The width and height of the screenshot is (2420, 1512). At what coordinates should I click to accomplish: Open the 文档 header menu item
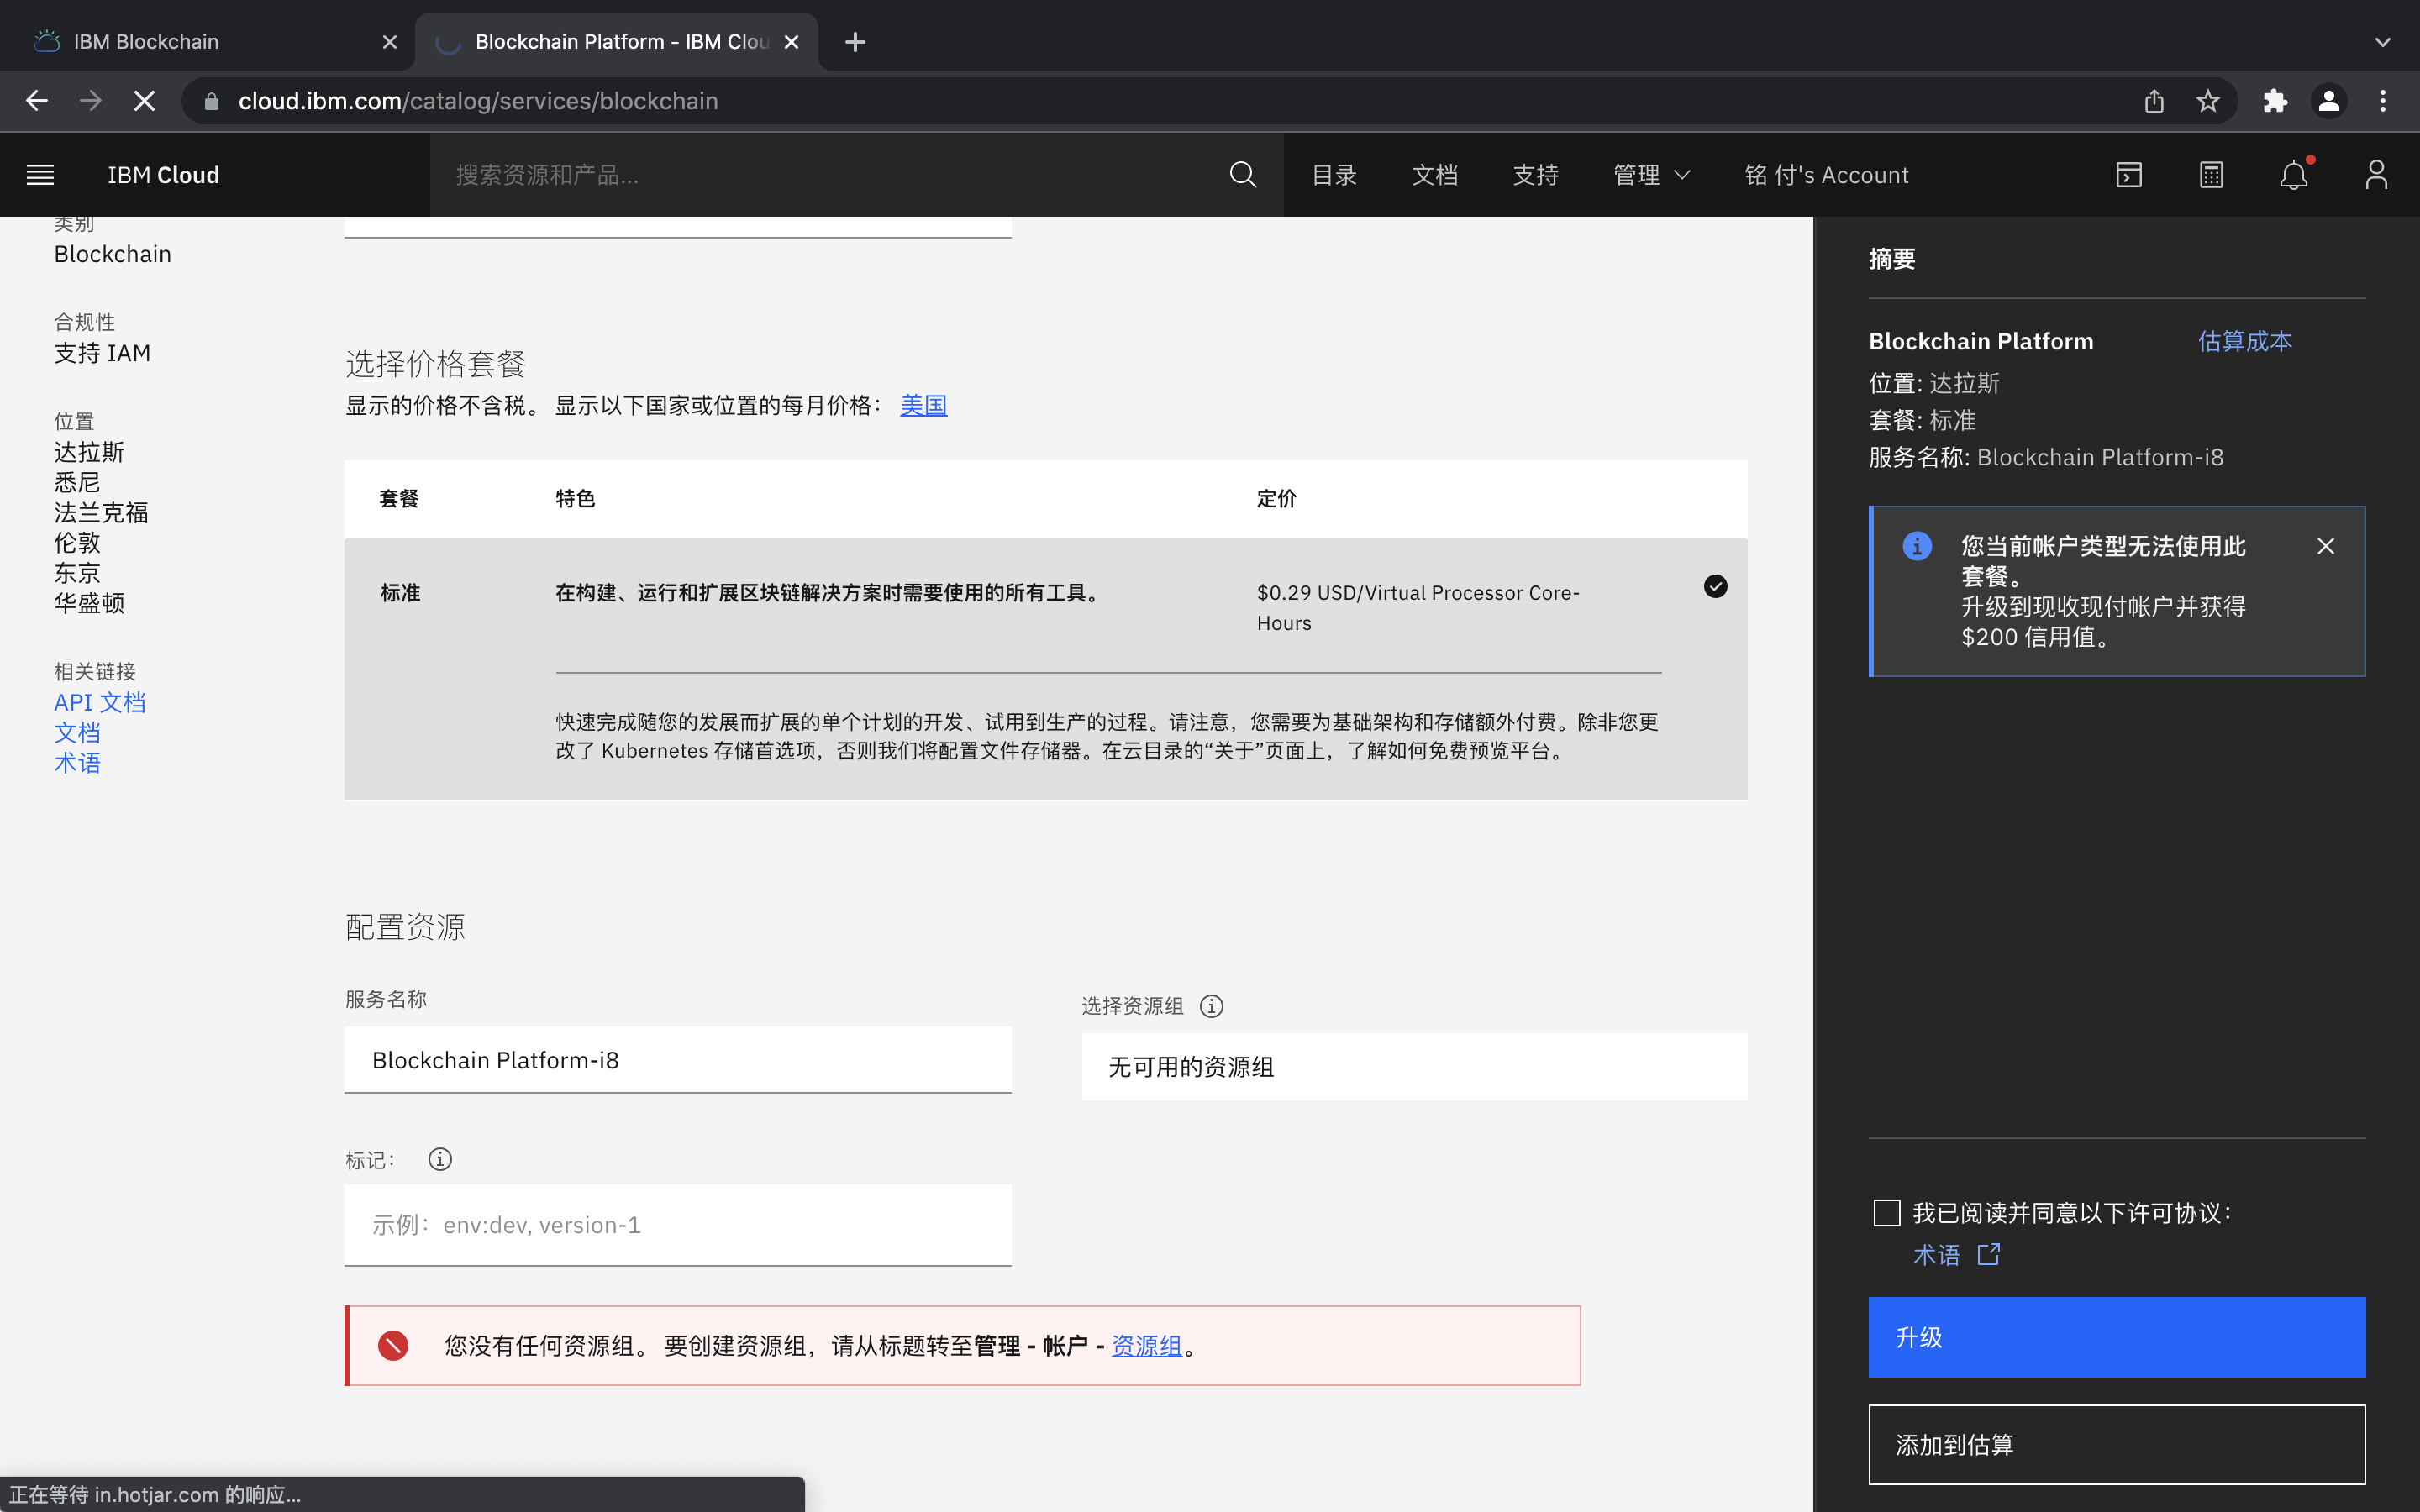1434,175
